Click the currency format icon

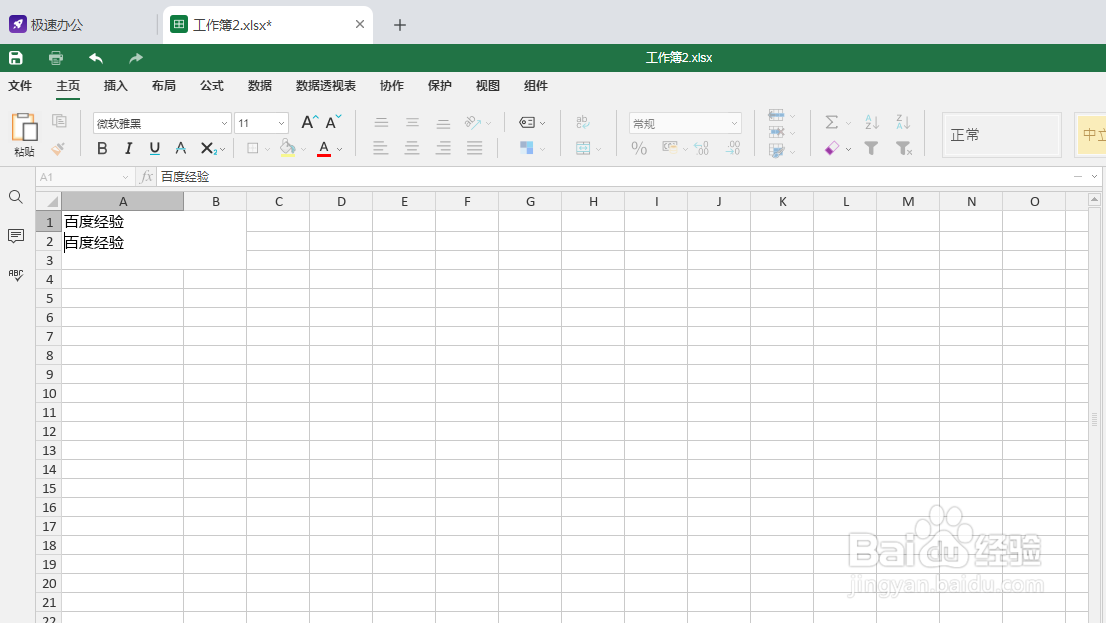click(x=669, y=147)
